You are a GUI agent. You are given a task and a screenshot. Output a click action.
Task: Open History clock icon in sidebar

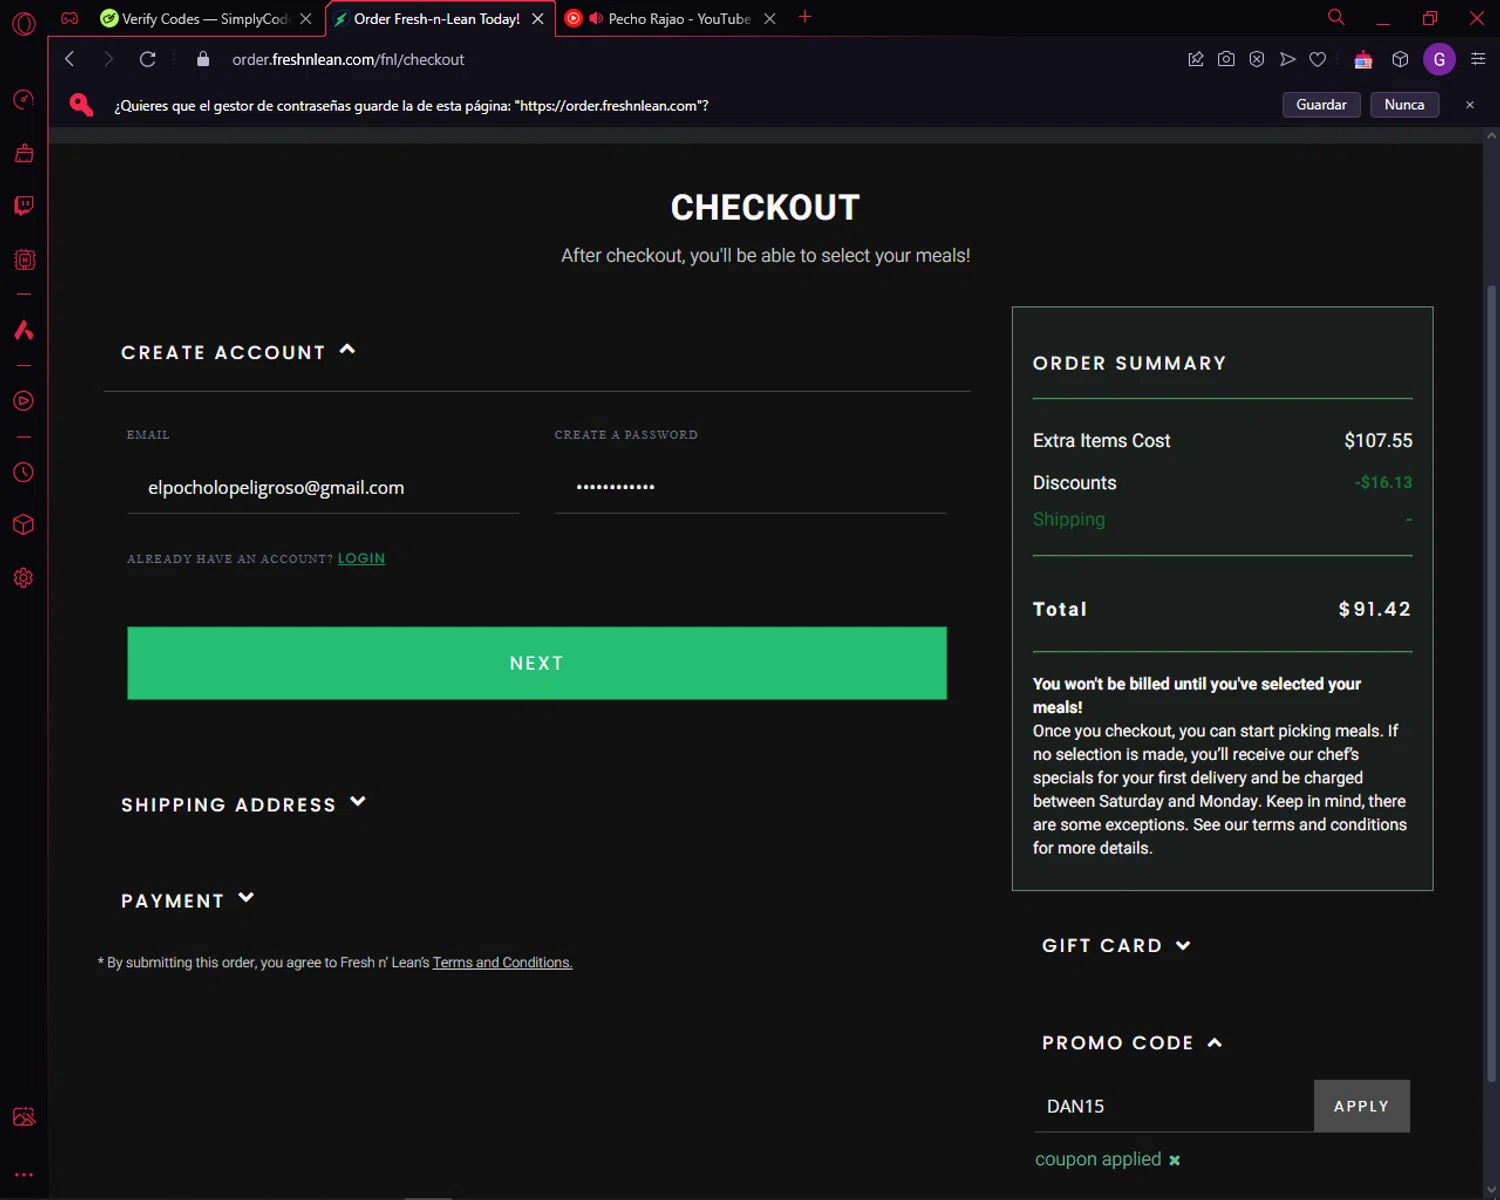(x=24, y=472)
